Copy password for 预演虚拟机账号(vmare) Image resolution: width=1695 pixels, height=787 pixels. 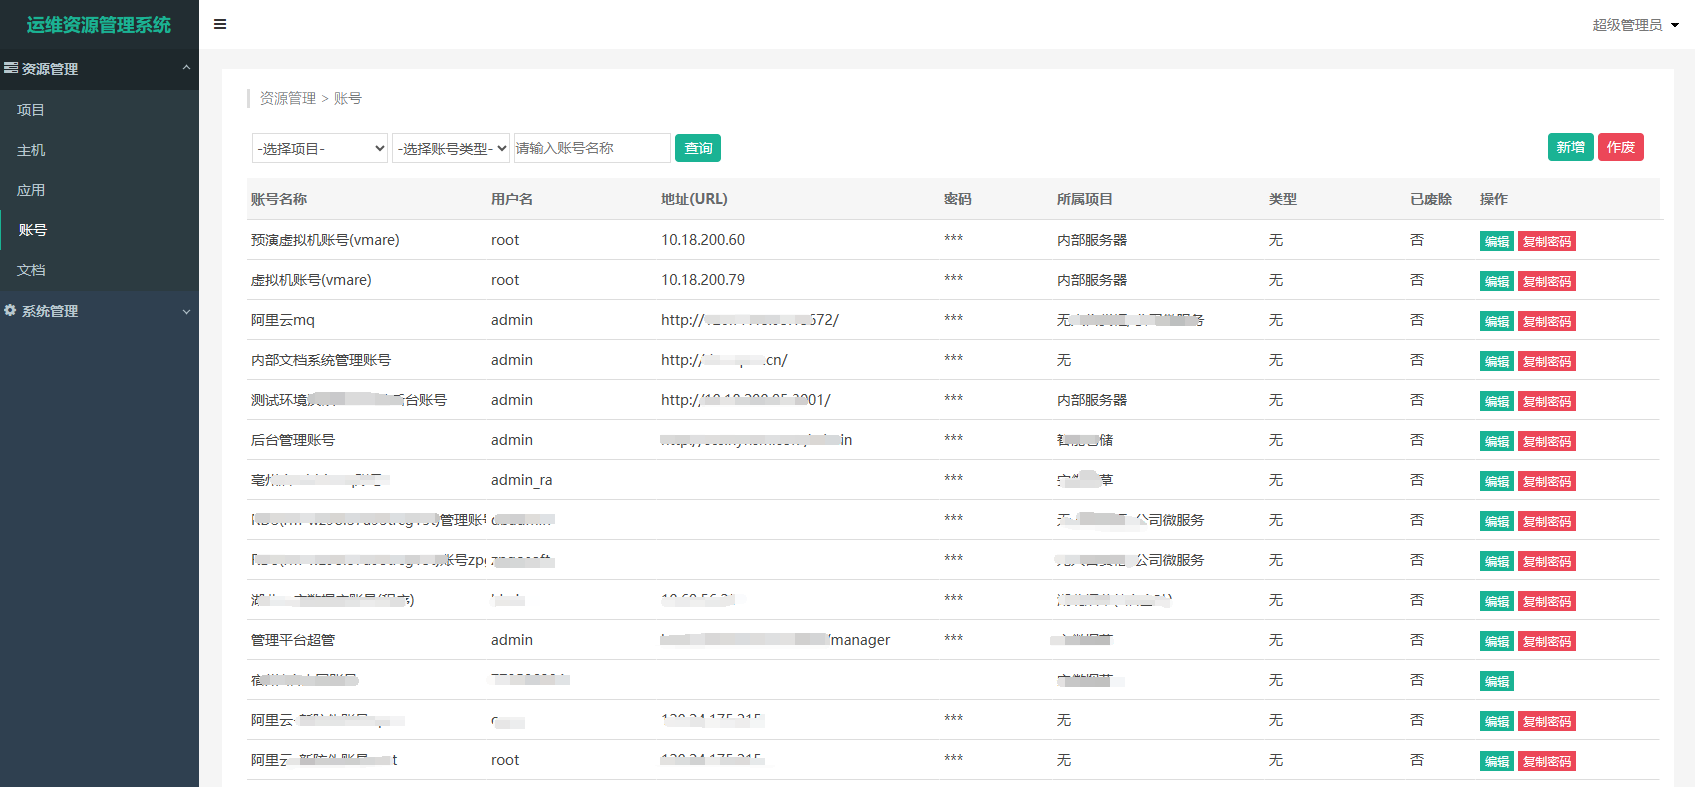pyautogui.click(x=1546, y=241)
